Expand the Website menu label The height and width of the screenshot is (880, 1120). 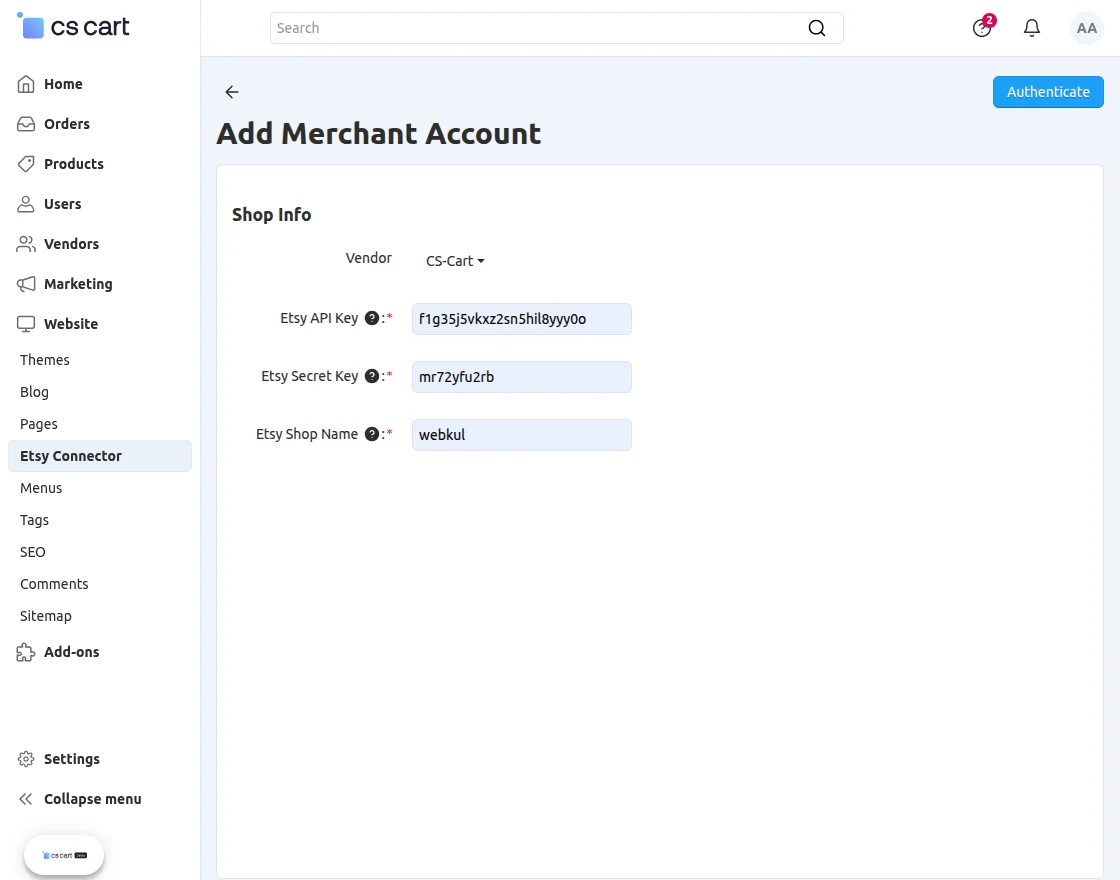71,324
